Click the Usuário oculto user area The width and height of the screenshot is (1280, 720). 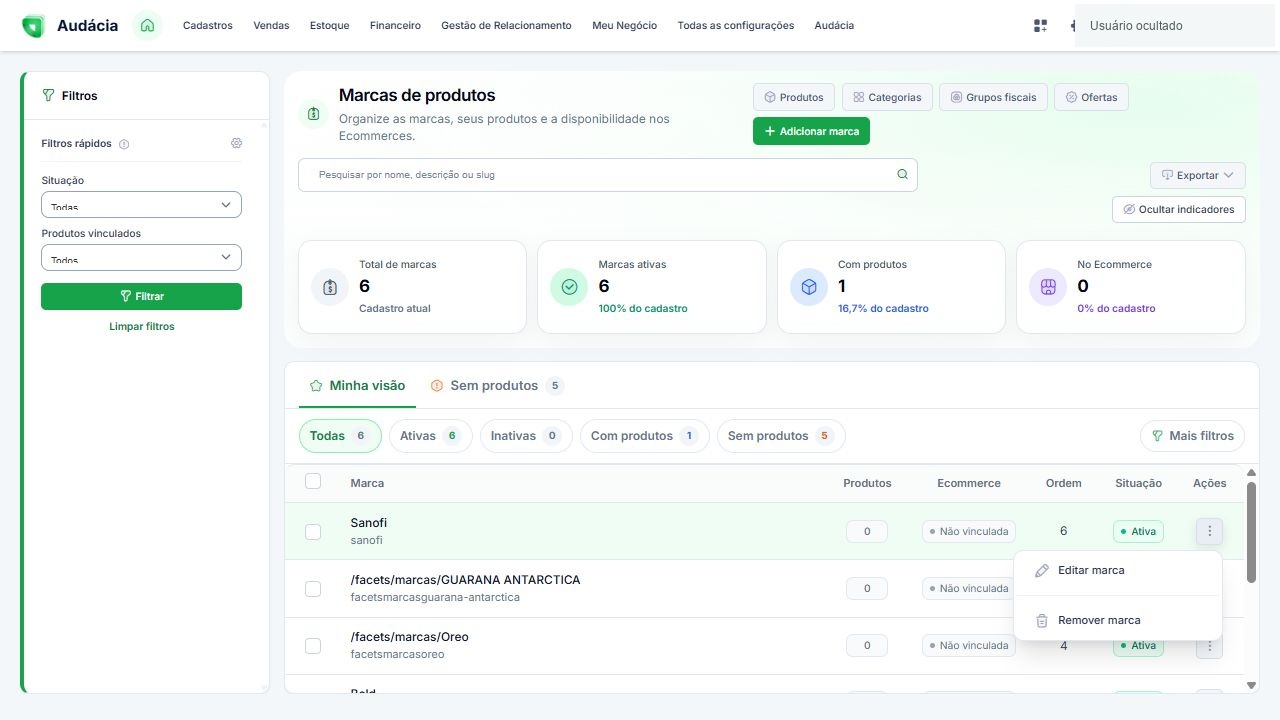(1175, 26)
